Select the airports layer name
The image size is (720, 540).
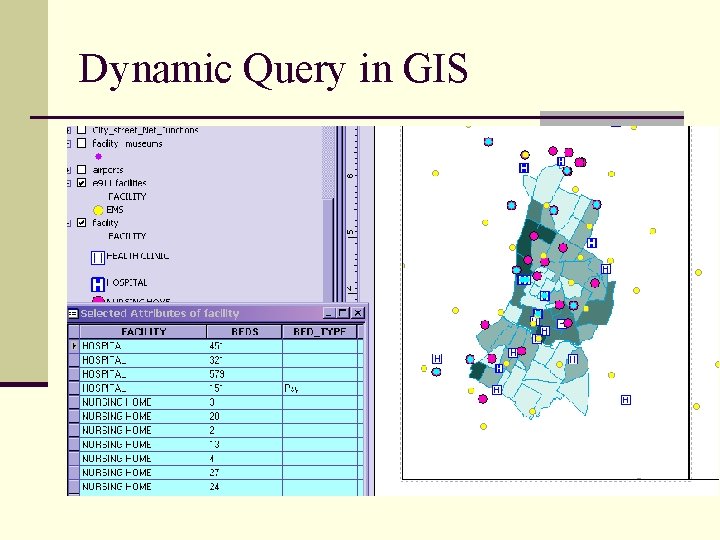click(107, 170)
